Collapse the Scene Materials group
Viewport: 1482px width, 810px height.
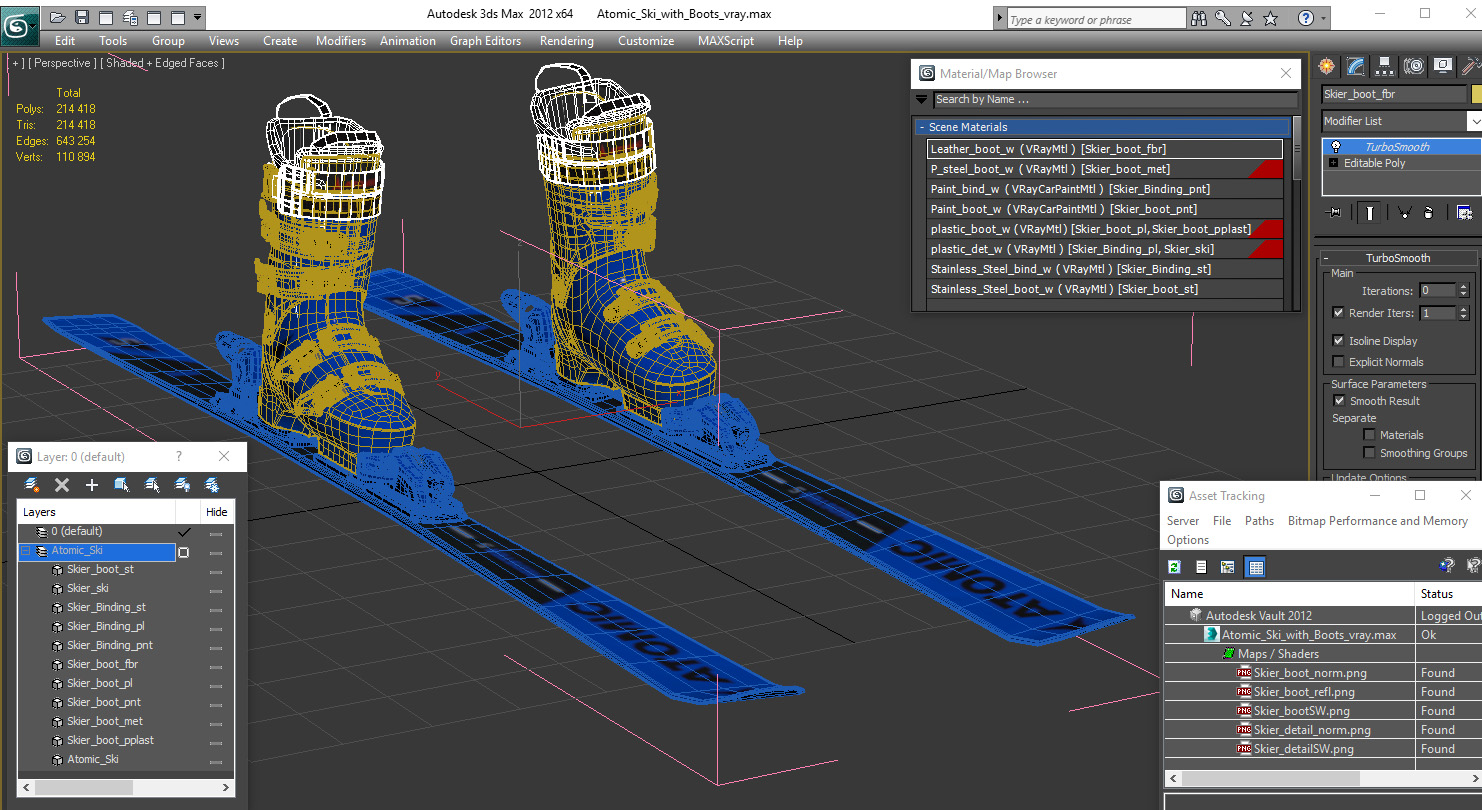point(921,128)
